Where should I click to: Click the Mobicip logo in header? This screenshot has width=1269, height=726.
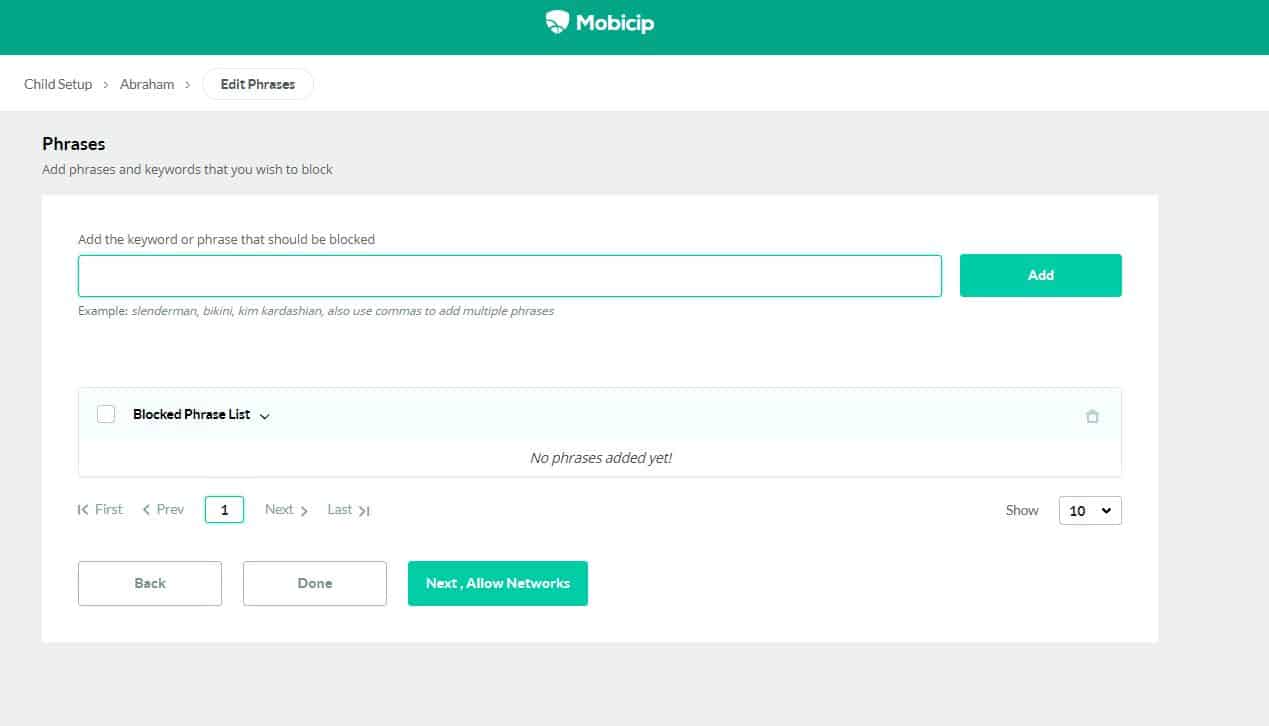600,21
